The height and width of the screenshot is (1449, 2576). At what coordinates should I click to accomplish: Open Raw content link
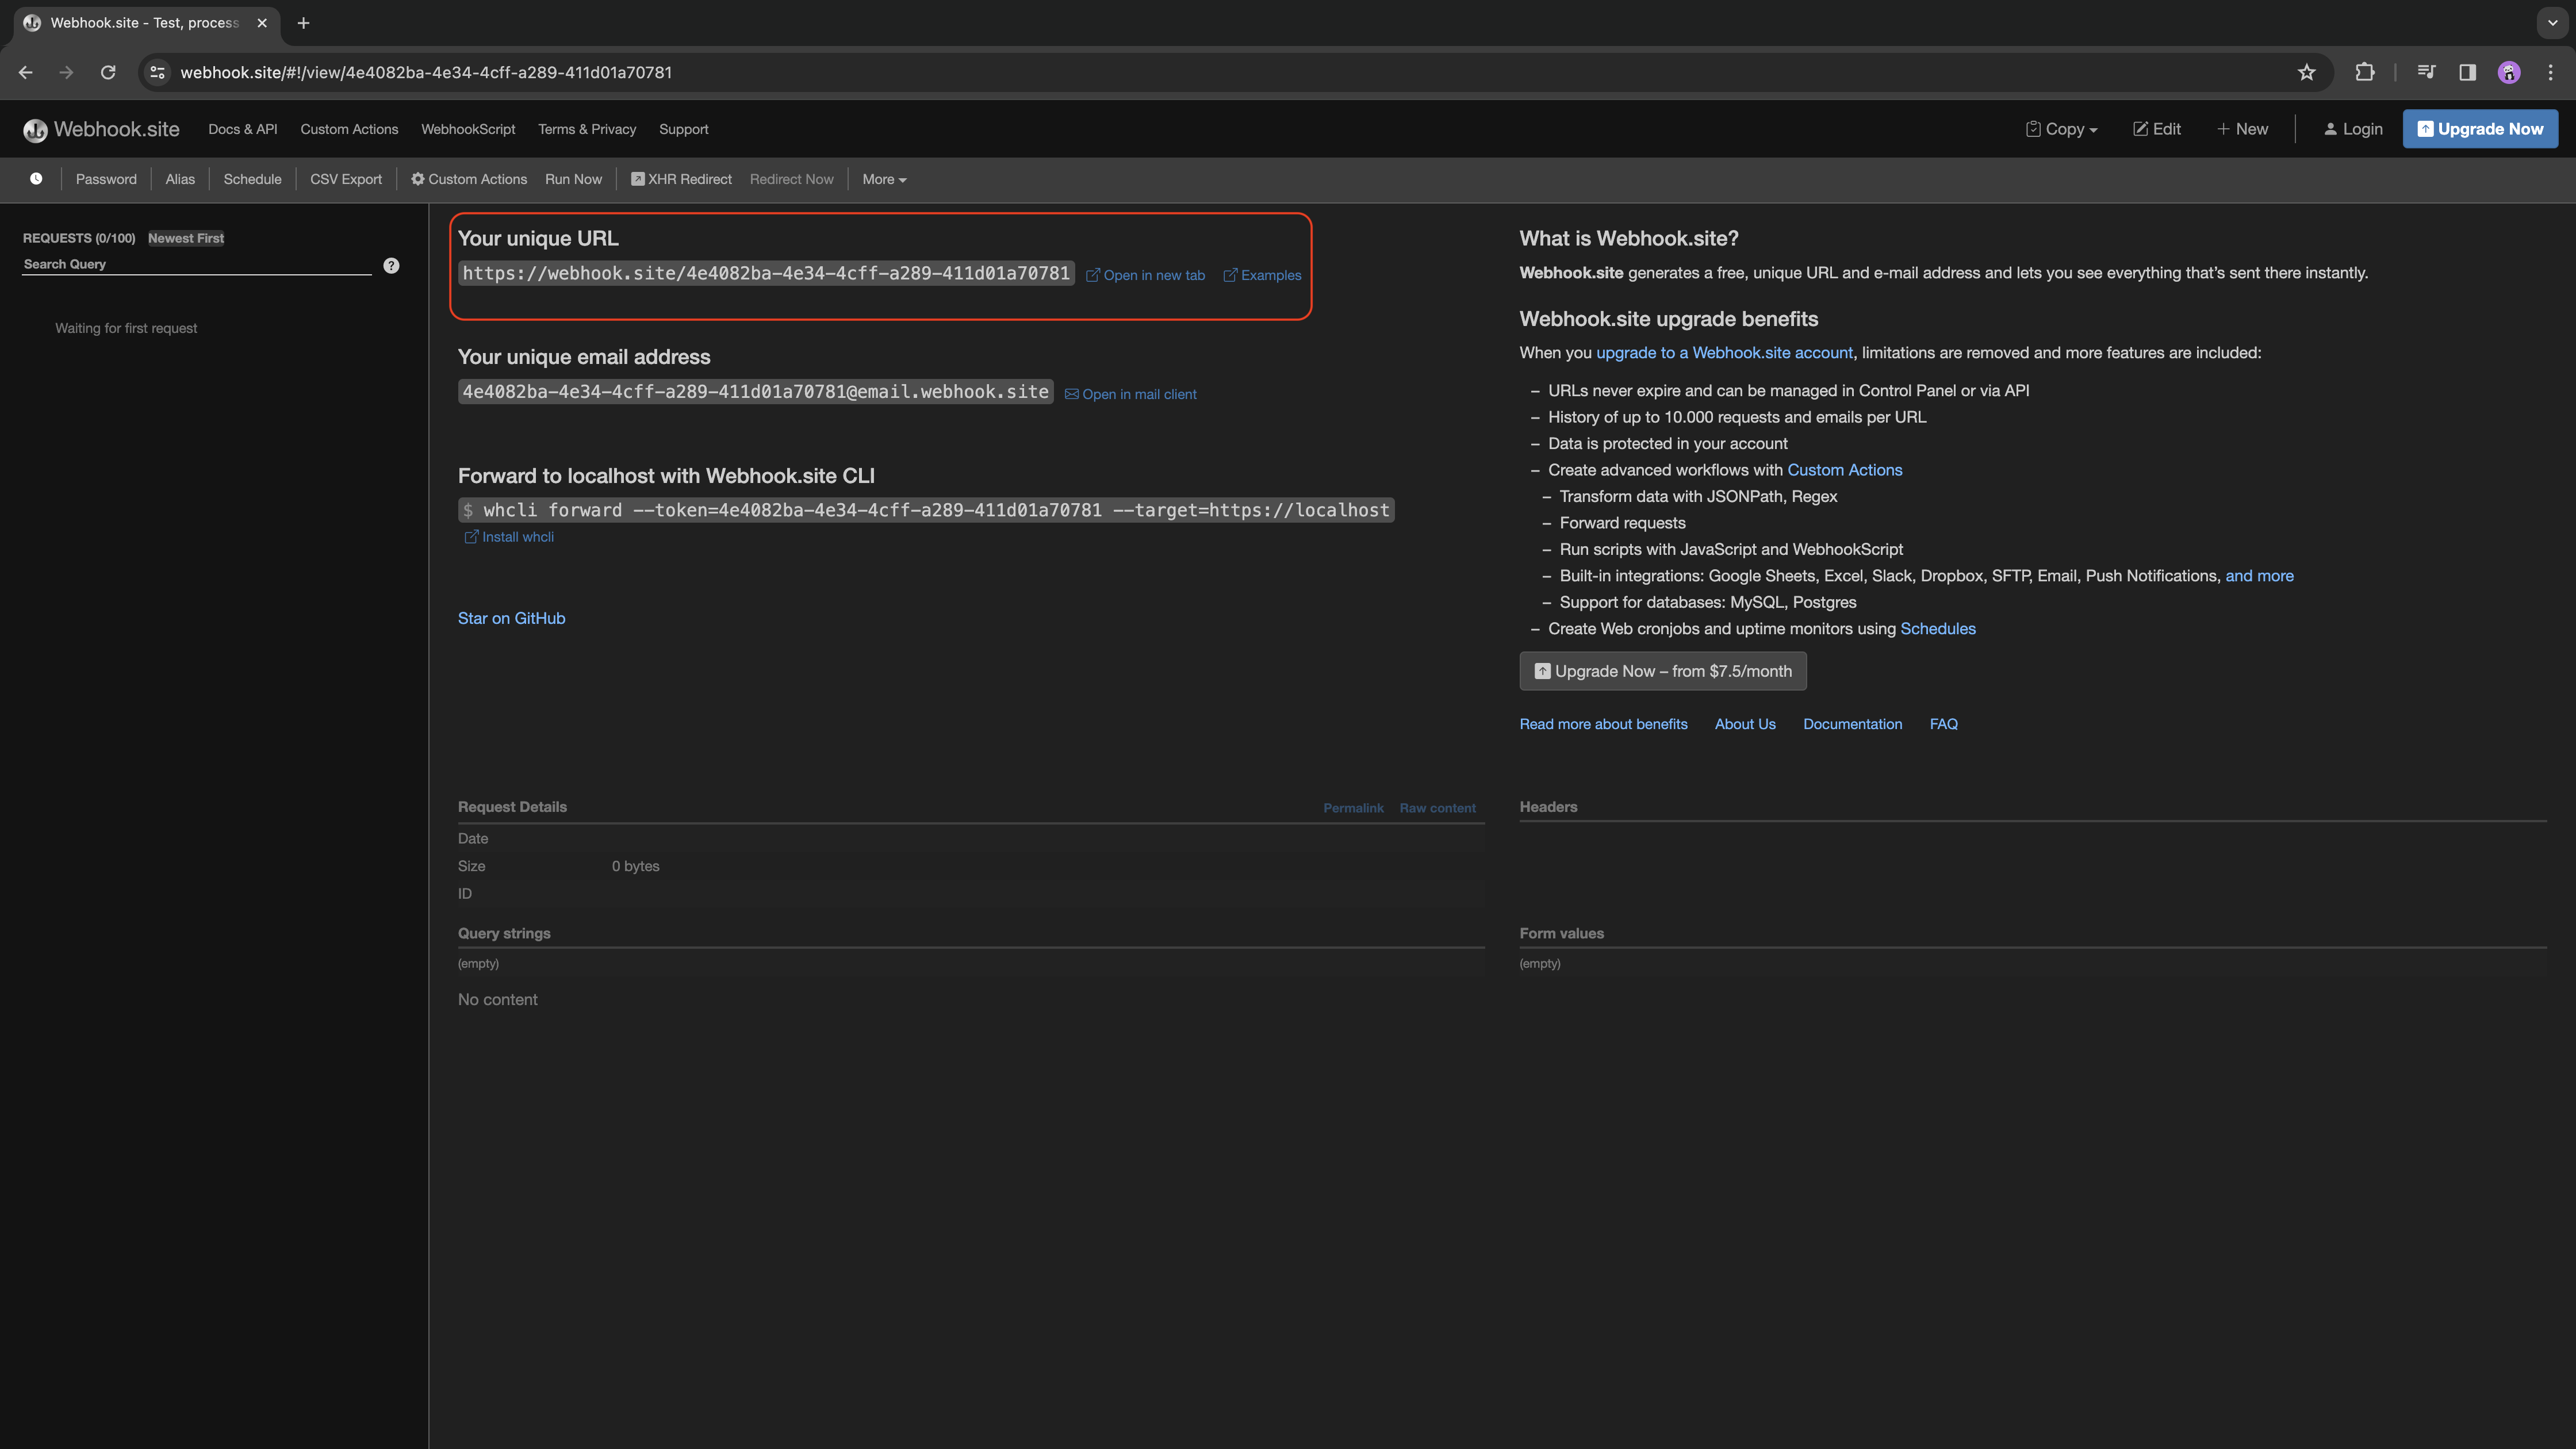(x=1437, y=808)
